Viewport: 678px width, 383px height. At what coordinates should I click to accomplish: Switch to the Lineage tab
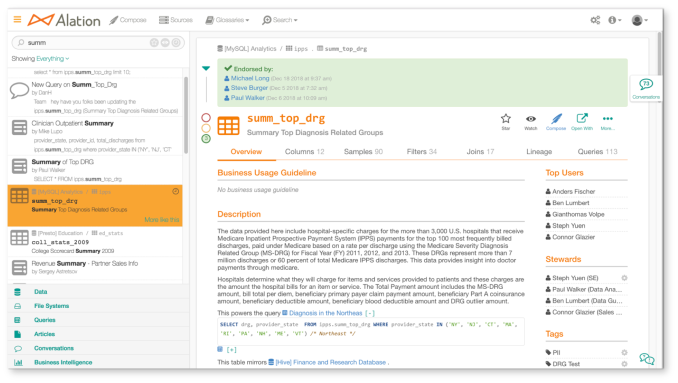[x=539, y=152]
